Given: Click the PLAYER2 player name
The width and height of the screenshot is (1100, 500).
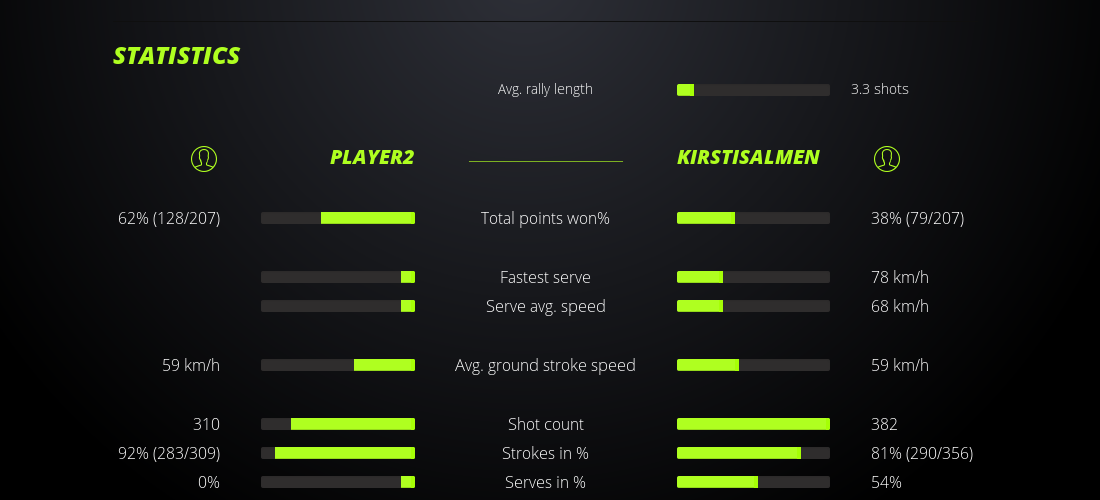Looking at the screenshot, I should pyautogui.click(x=371, y=157).
